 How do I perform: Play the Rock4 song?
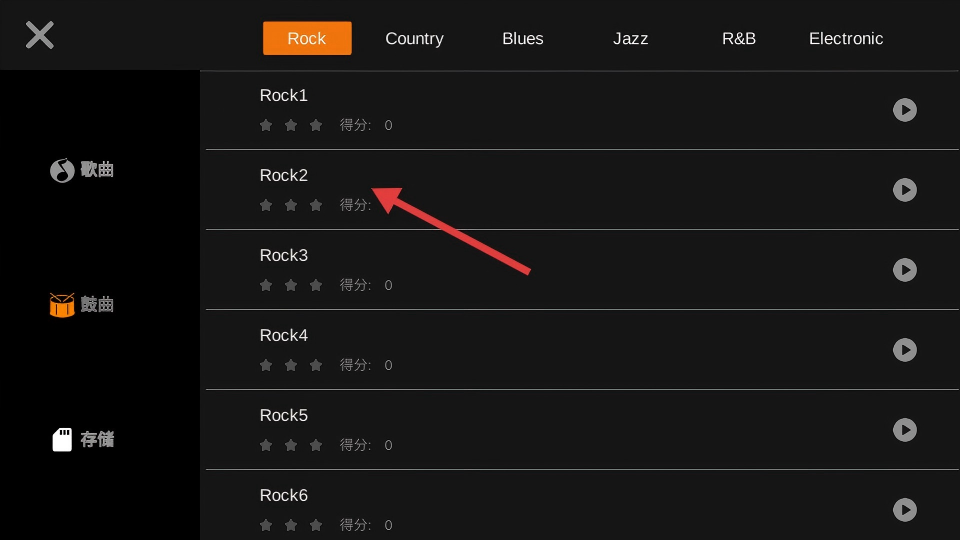[904, 350]
